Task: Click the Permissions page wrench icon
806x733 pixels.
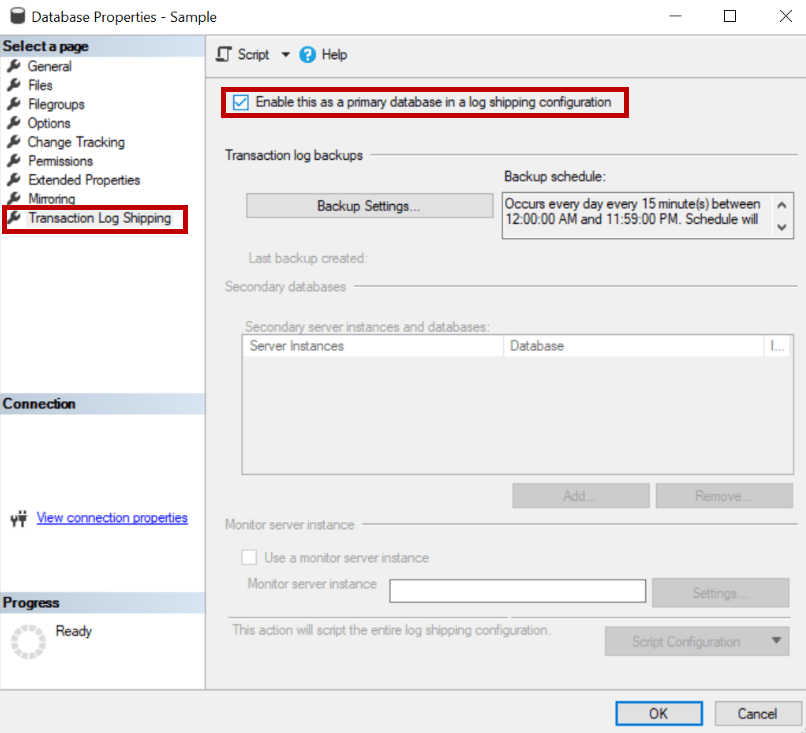Action: click(14, 161)
